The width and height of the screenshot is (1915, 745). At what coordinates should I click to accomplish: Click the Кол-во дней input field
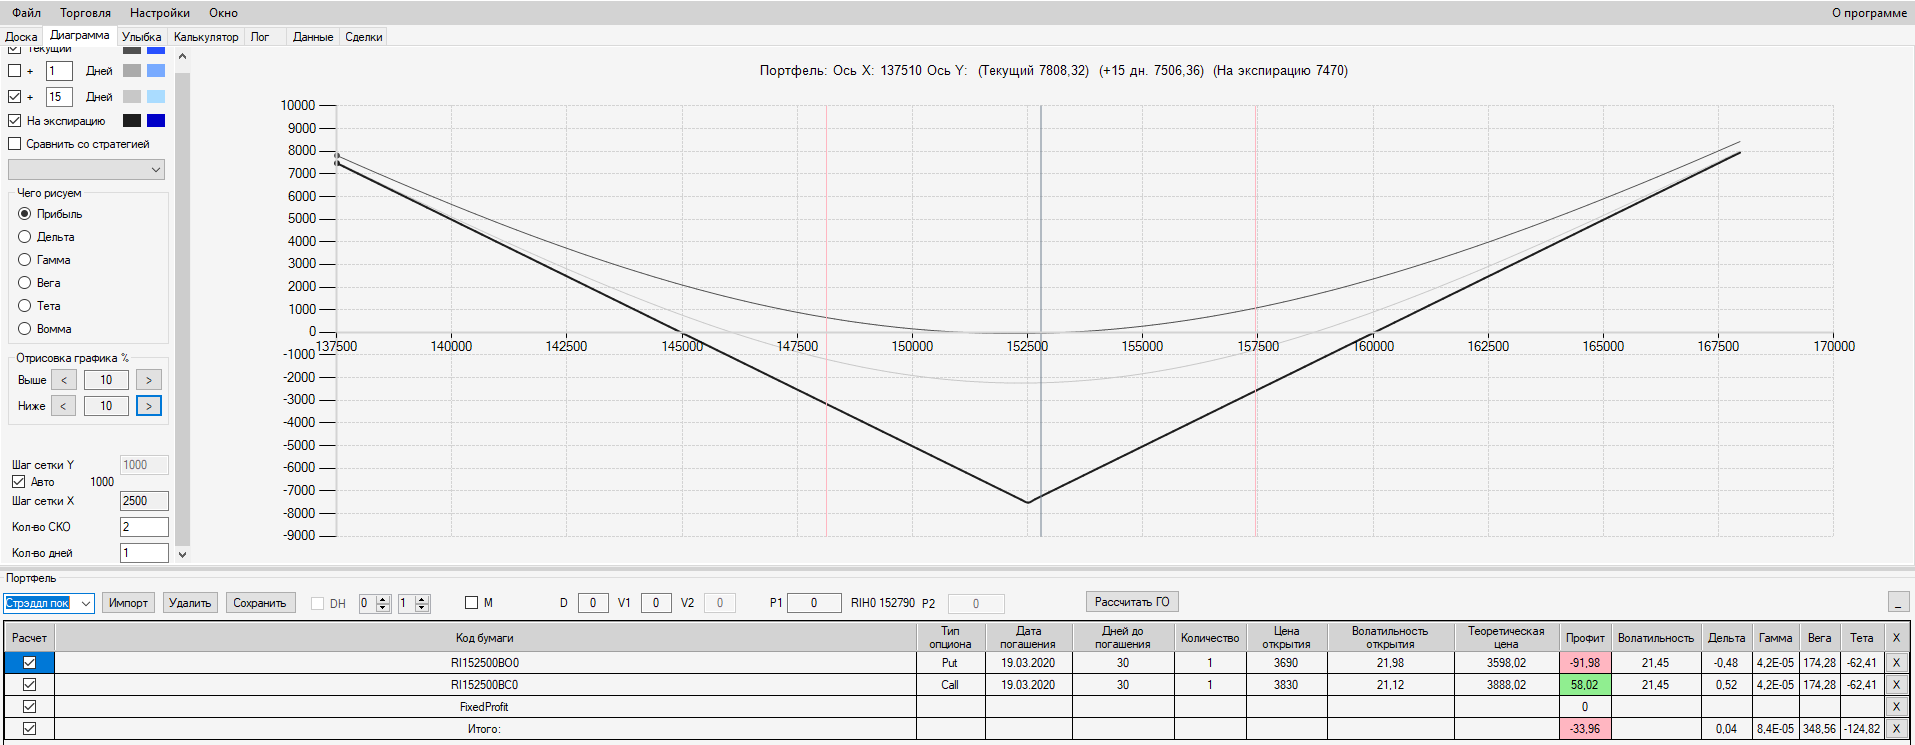(x=144, y=553)
